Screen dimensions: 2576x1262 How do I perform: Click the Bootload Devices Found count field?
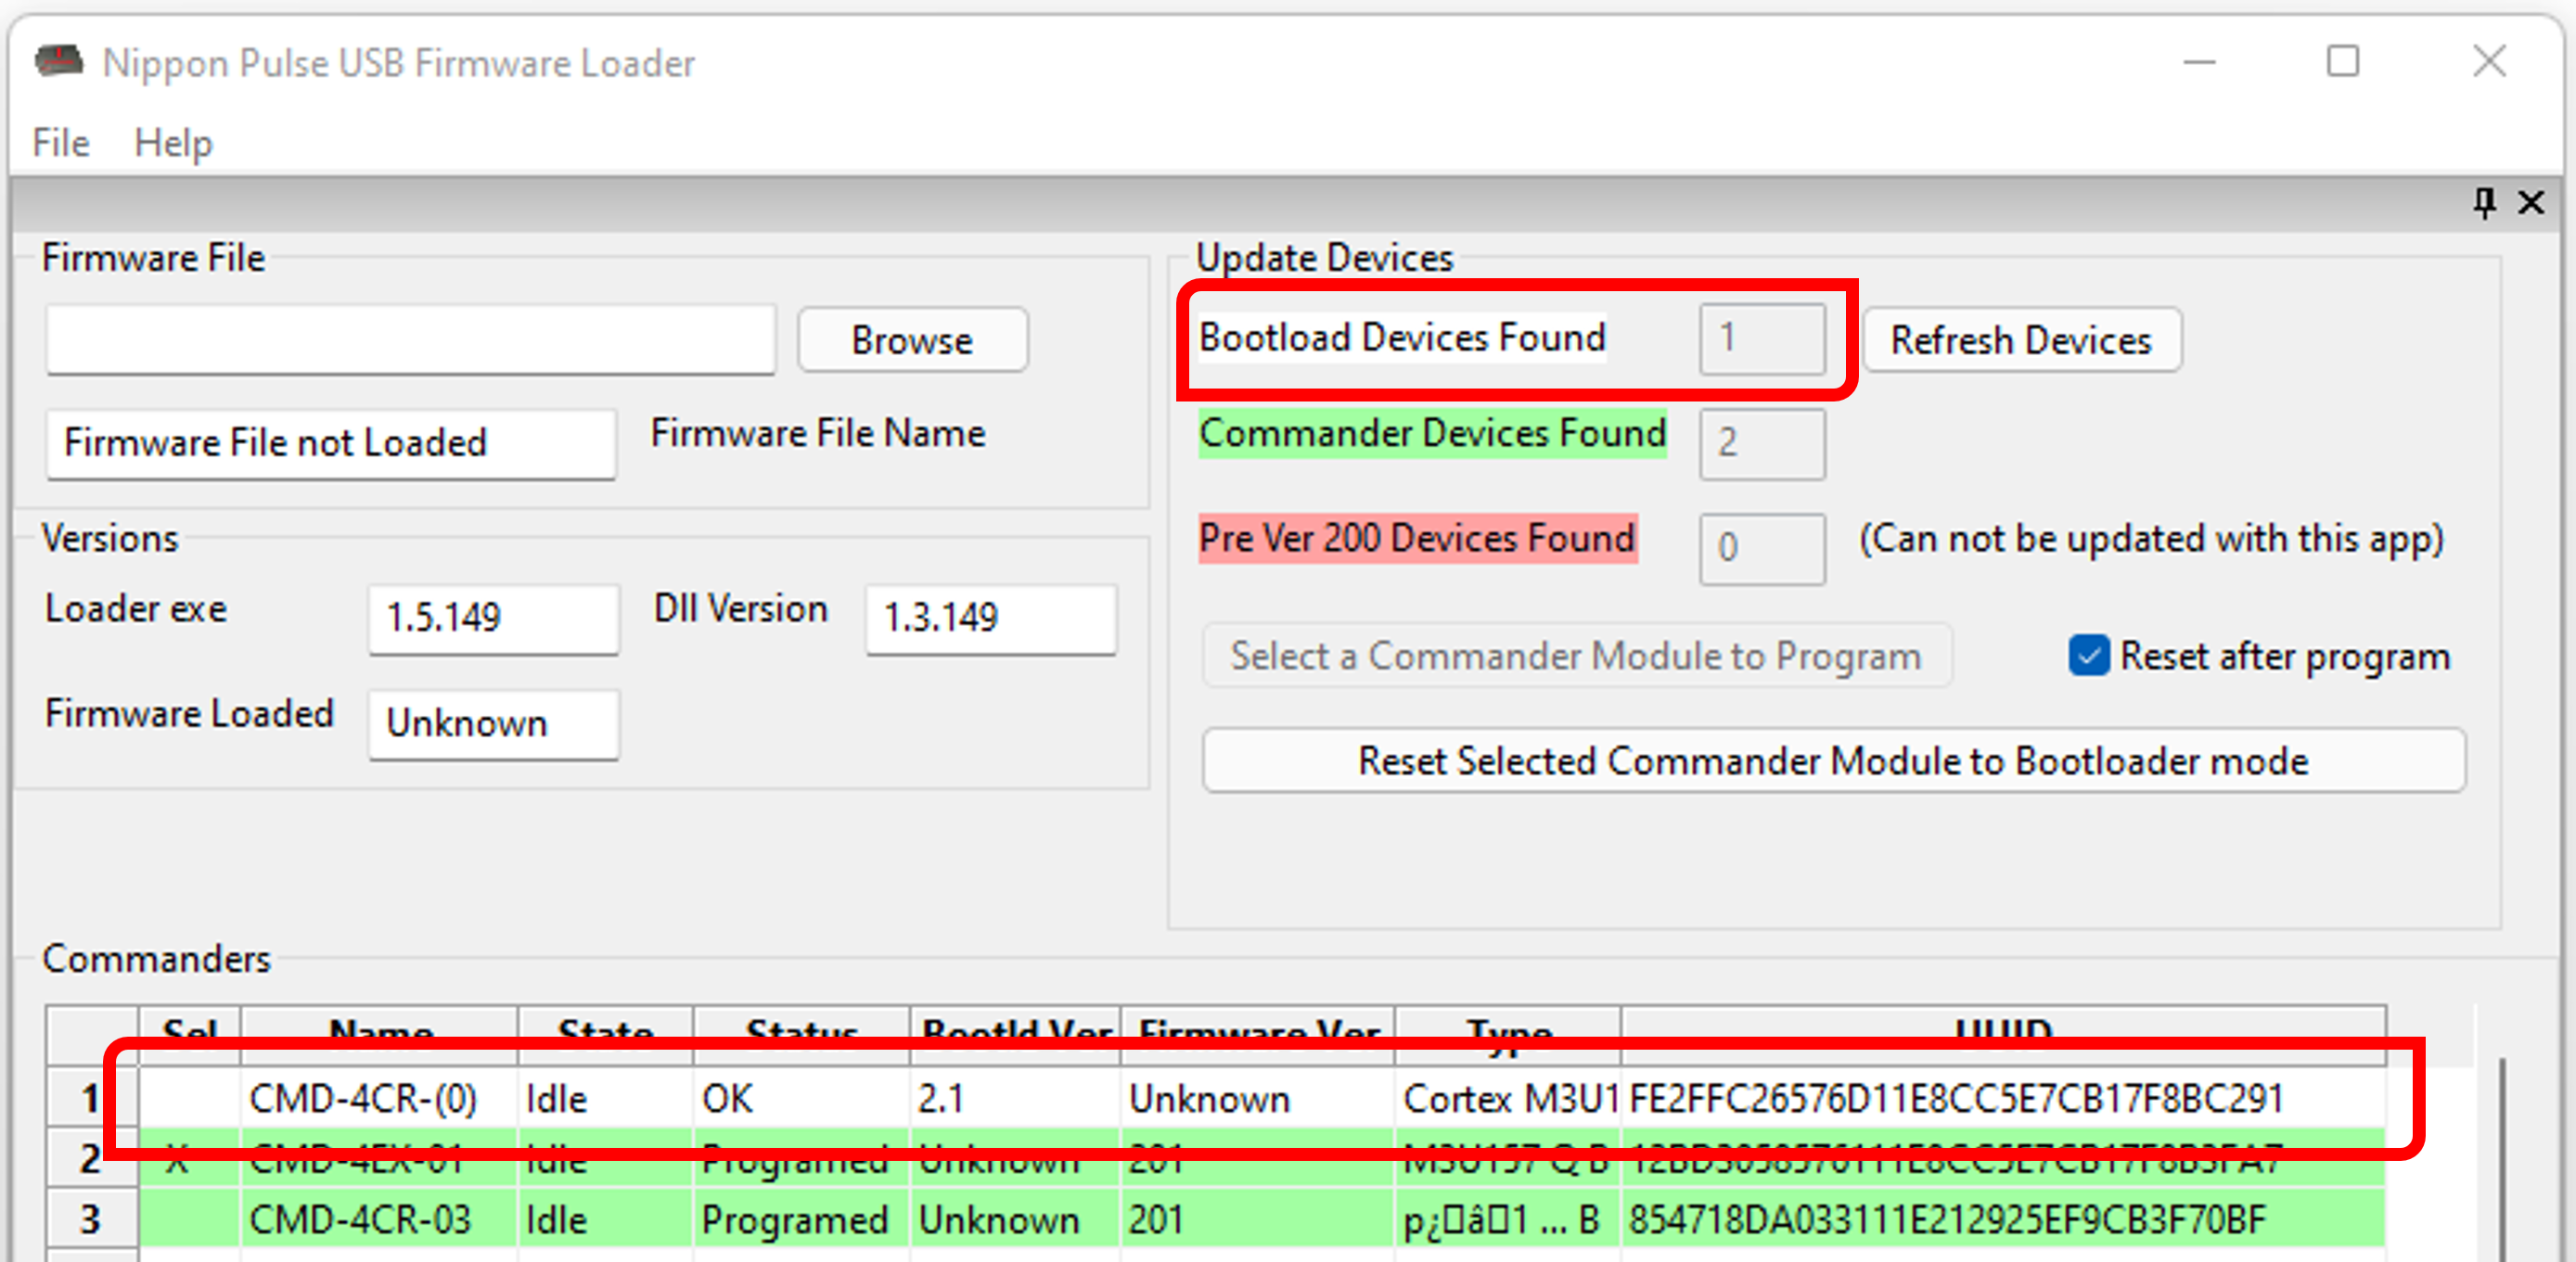point(1762,338)
